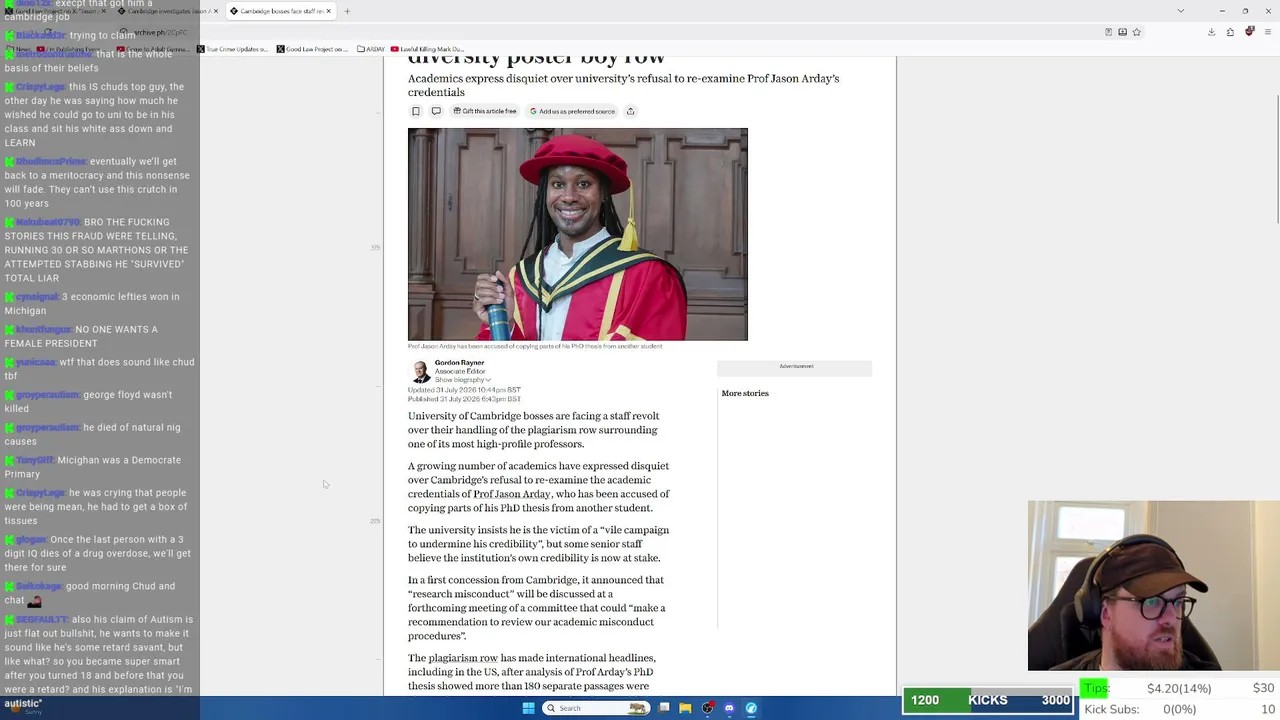
Task: Open the browser hamburger menu
Action: click(1268, 32)
